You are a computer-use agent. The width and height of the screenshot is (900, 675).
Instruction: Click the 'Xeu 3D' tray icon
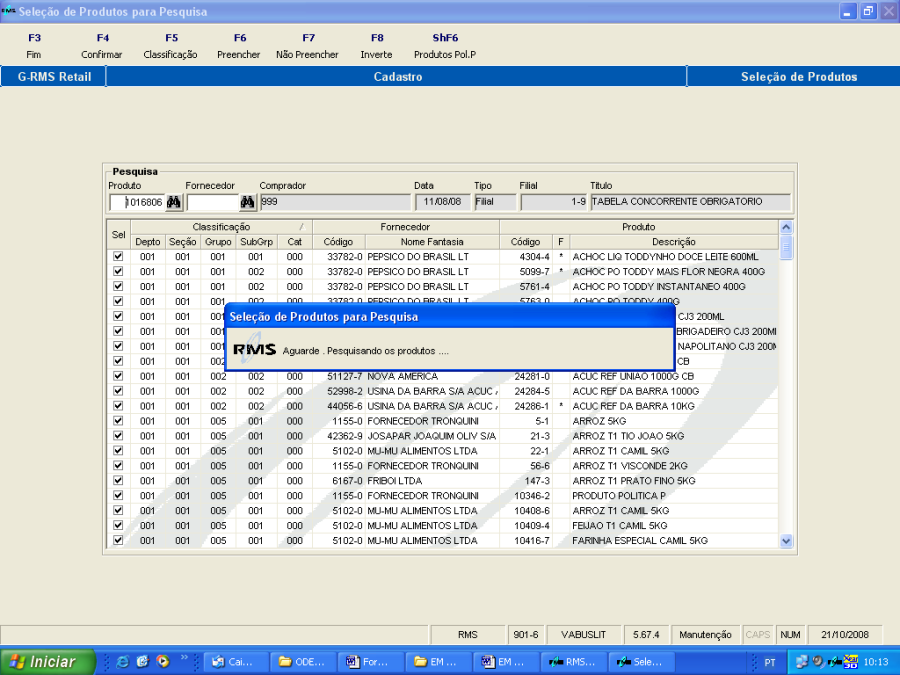850,662
